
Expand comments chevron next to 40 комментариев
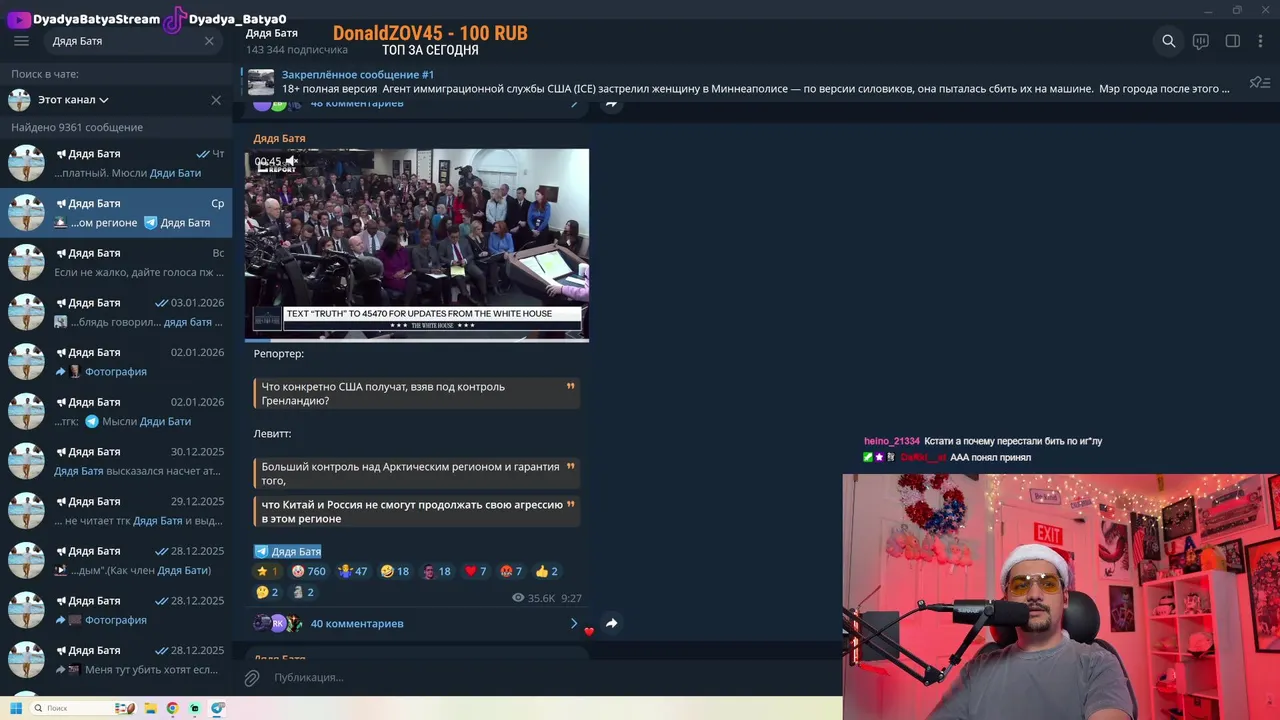click(x=574, y=623)
